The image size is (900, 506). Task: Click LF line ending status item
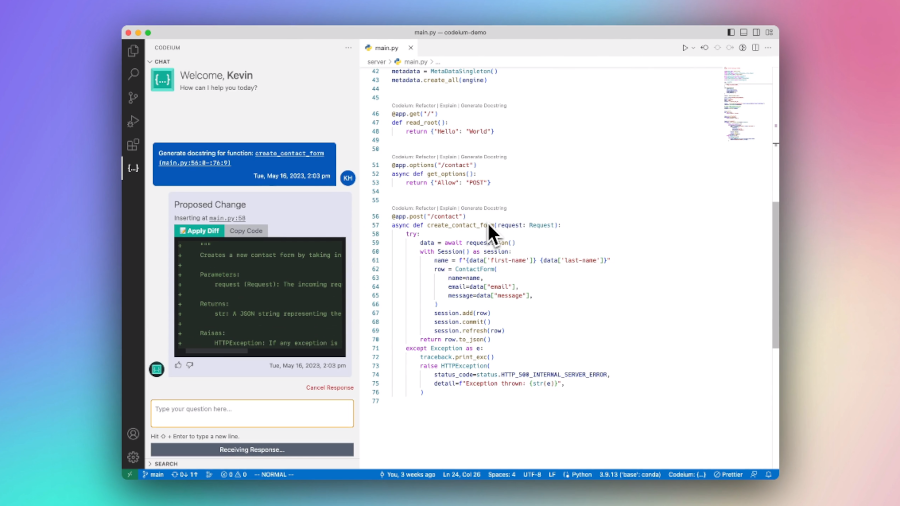pyautogui.click(x=552, y=474)
